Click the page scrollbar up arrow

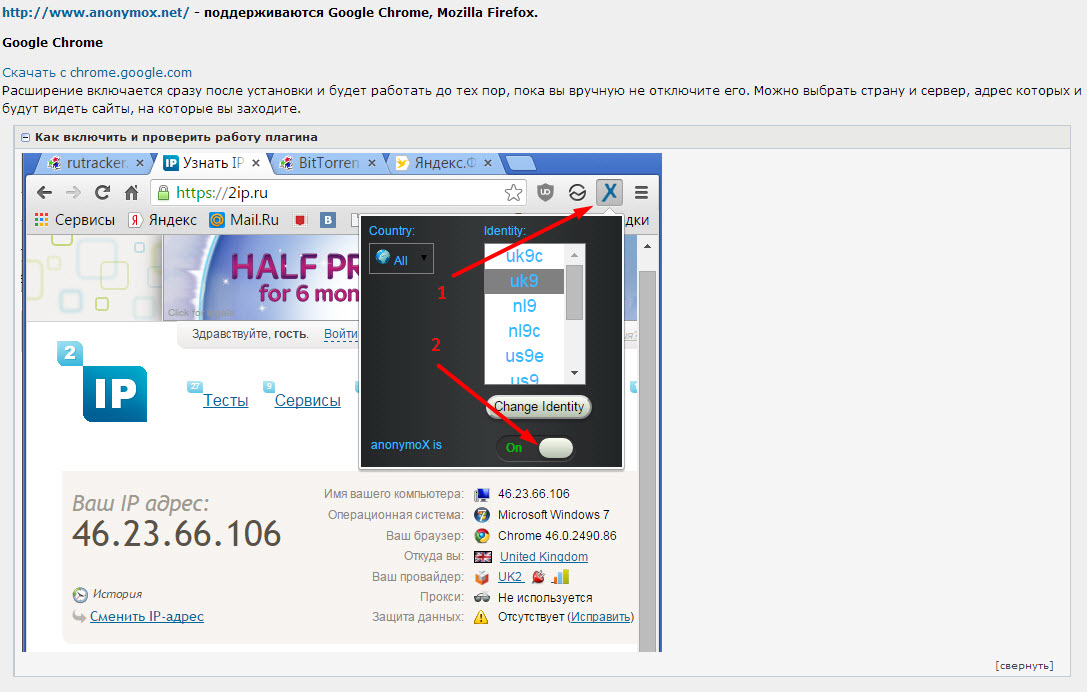pyautogui.click(x=647, y=247)
